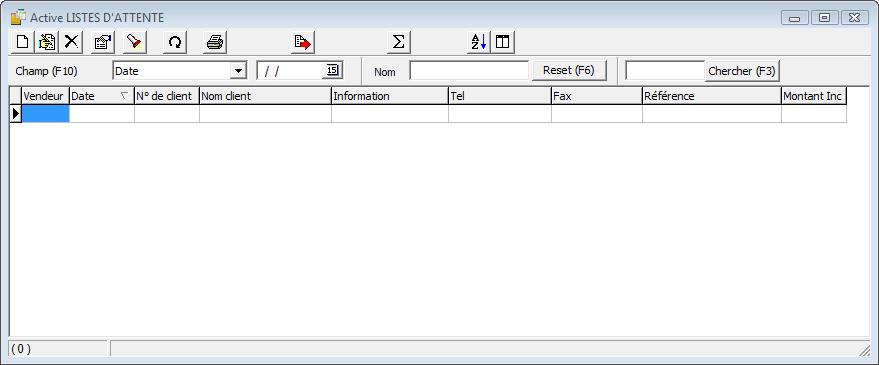Click the delete X toolbar icon
This screenshot has width=879, height=365.
coord(72,42)
